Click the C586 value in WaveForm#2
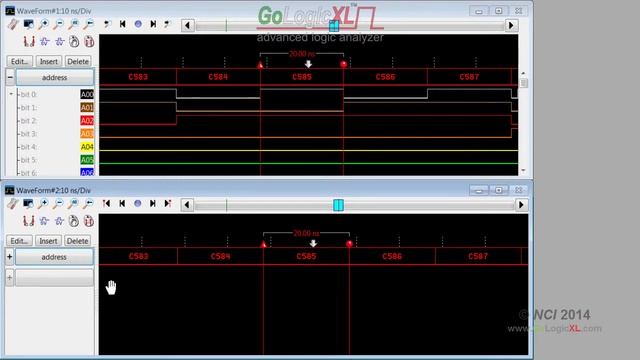This screenshot has width=640, height=360. tap(392, 256)
